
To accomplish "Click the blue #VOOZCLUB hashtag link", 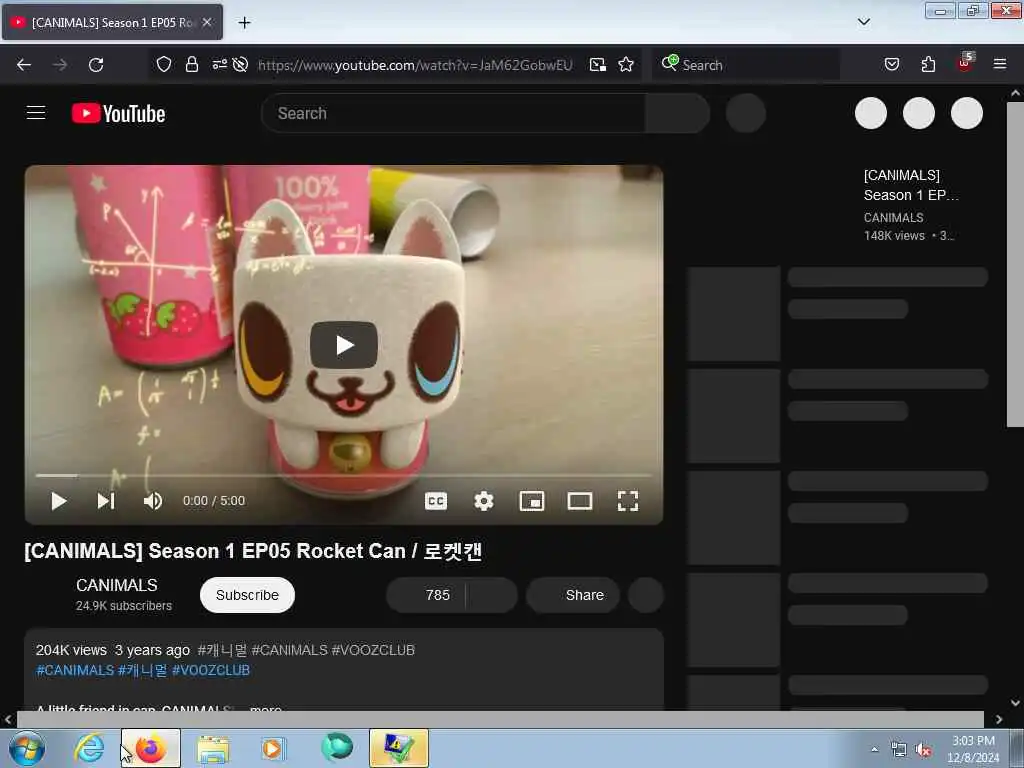I will pyautogui.click(x=211, y=670).
